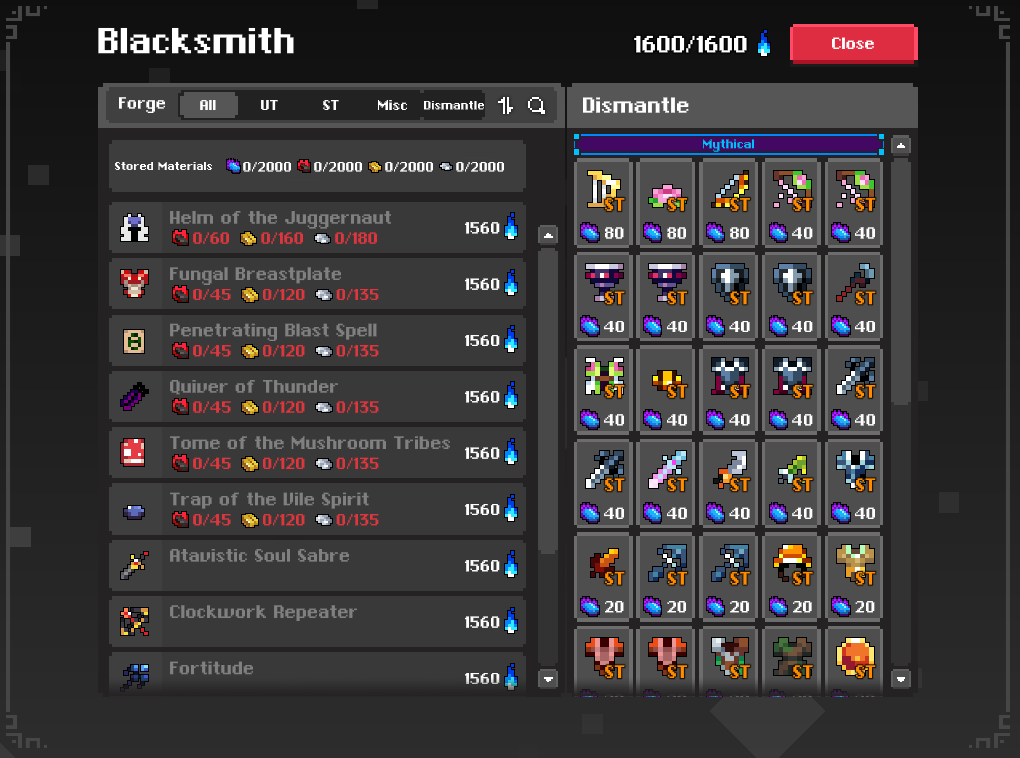Select Helm of the Juggernaut item icon
The image size is (1020, 758).
pos(135,228)
